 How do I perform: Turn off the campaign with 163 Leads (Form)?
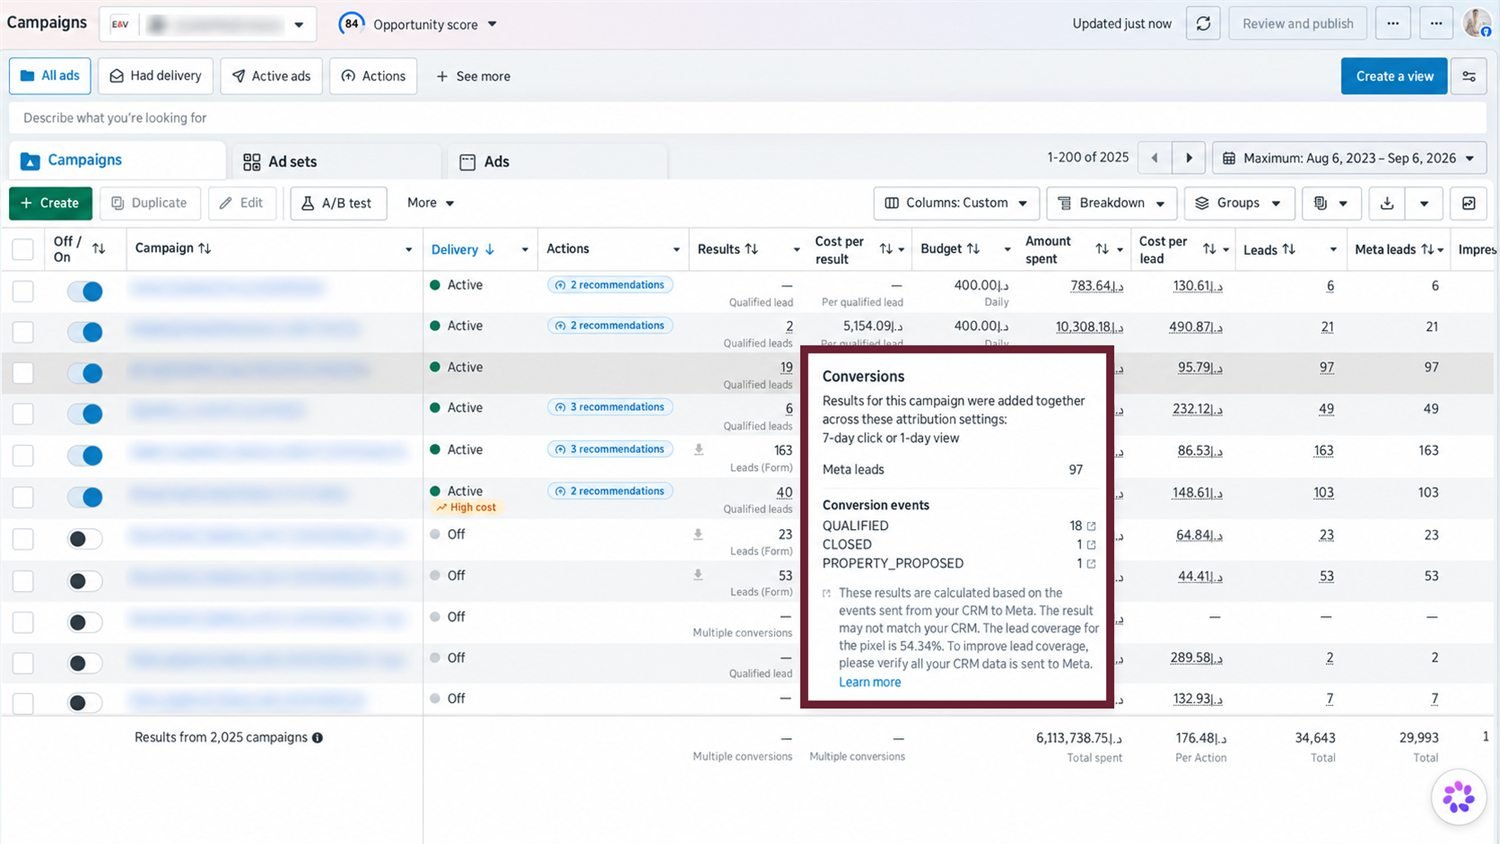[85, 456]
